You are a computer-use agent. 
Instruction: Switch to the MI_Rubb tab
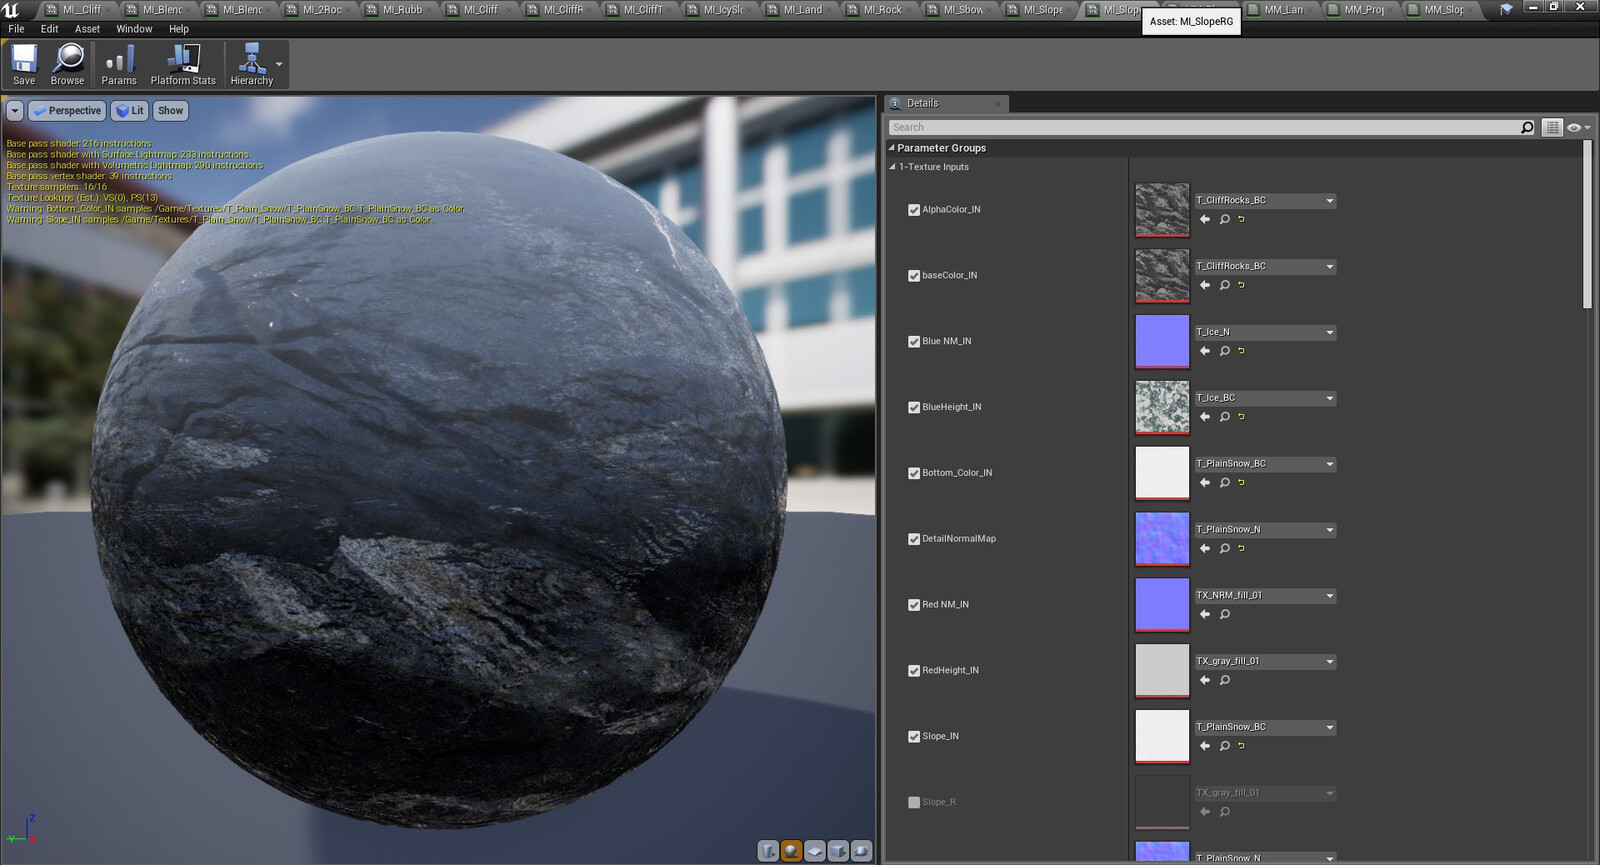pyautogui.click(x=402, y=10)
